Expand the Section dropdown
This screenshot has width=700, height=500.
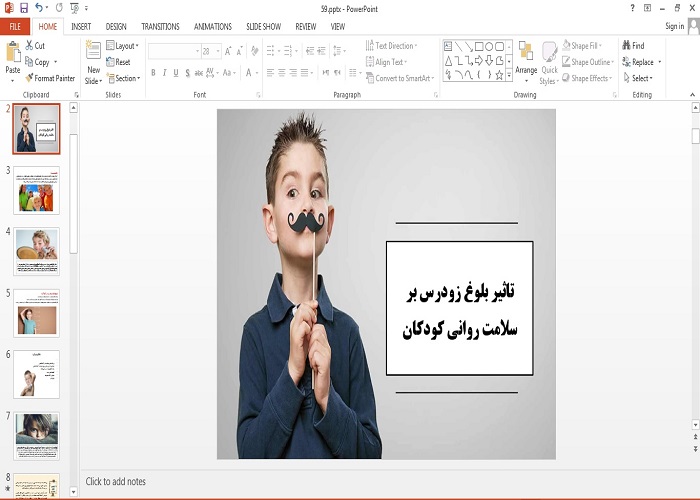pos(123,78)
